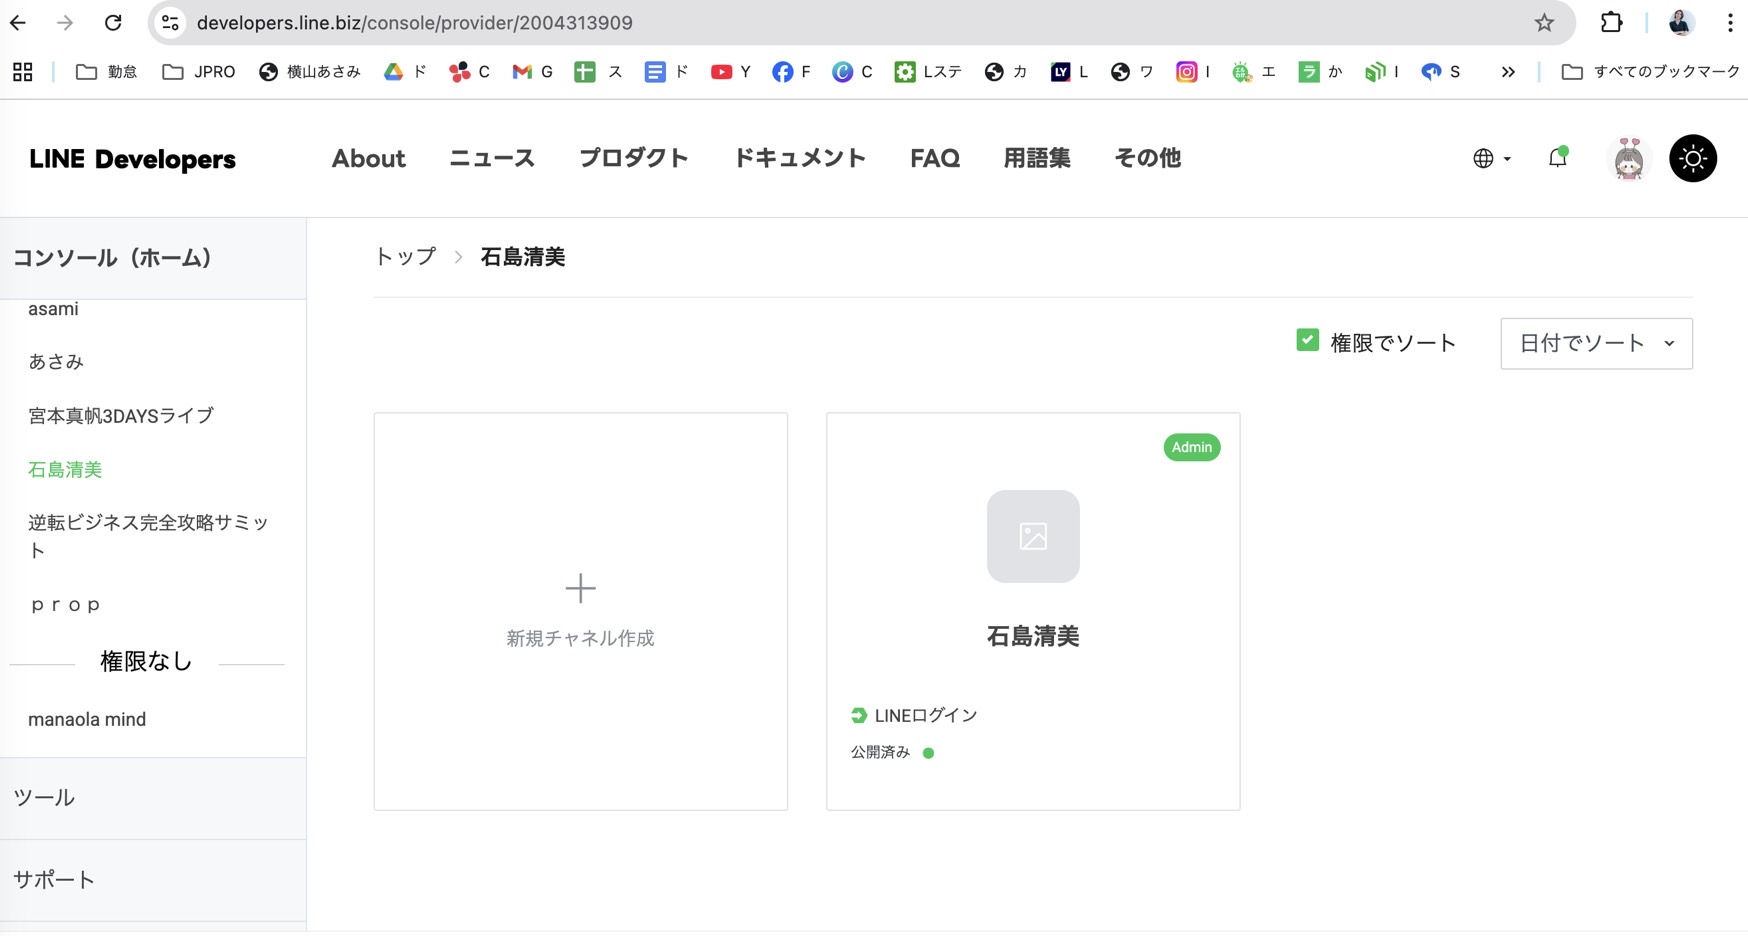Bookmark this page with the star

1544,22
